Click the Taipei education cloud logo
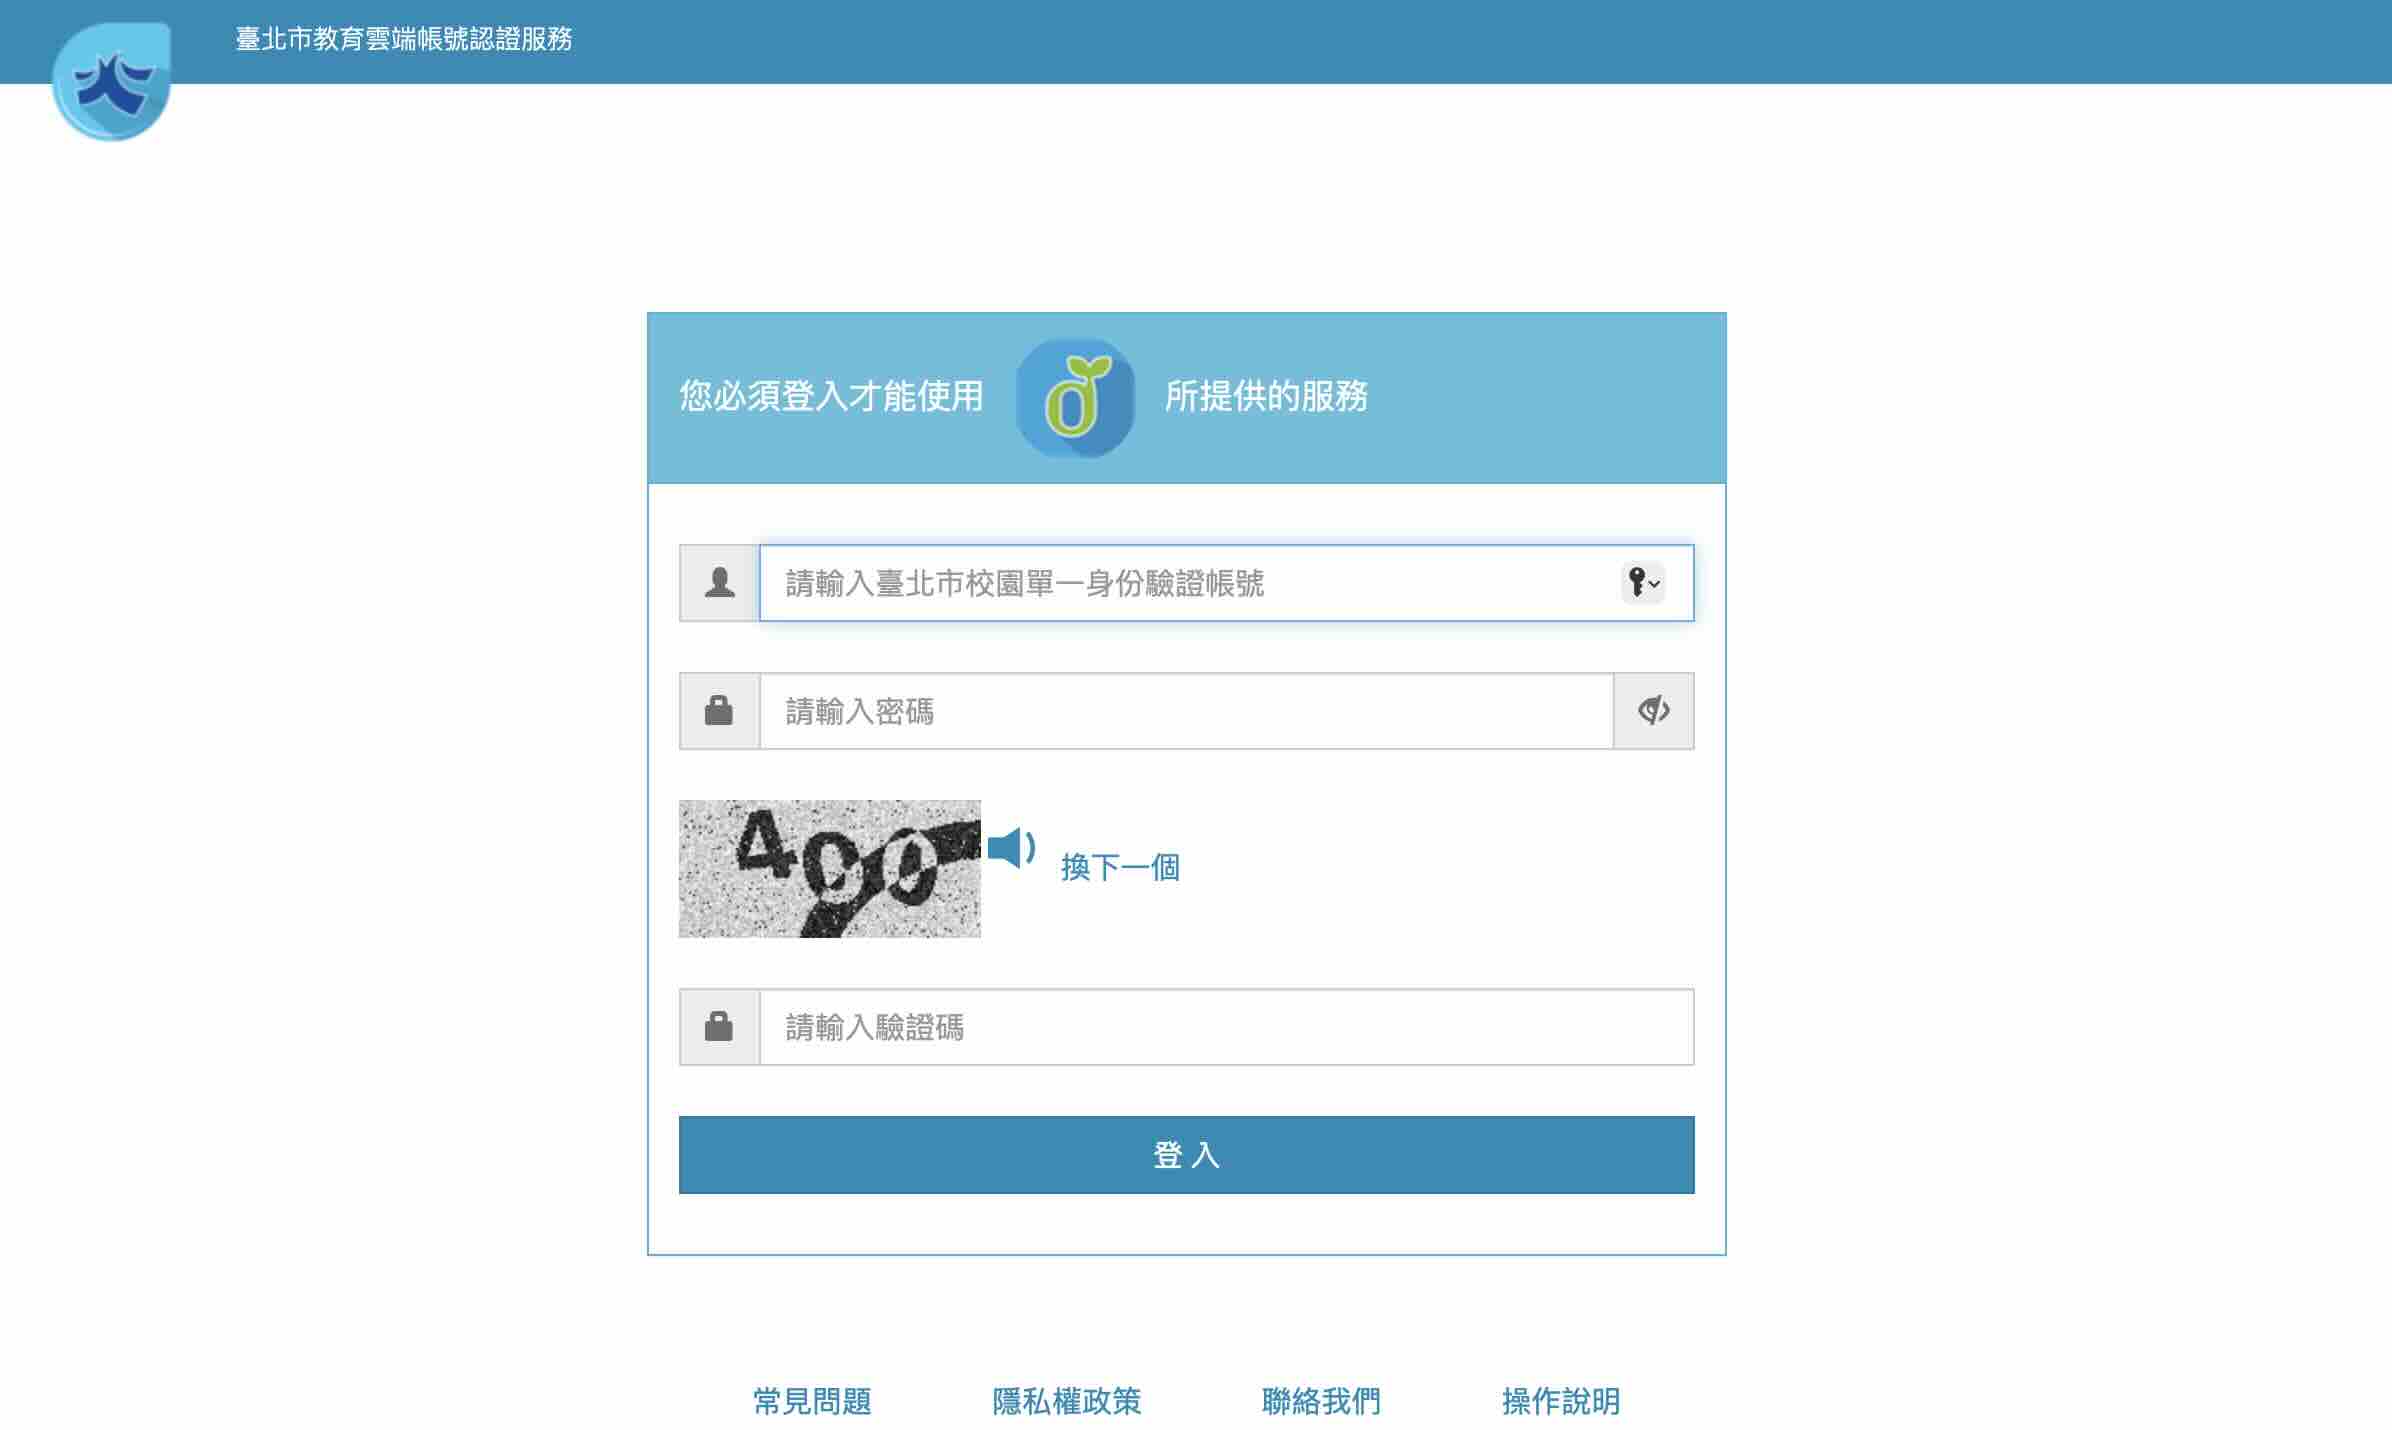2392x1430 pixels. pos(111,82)
